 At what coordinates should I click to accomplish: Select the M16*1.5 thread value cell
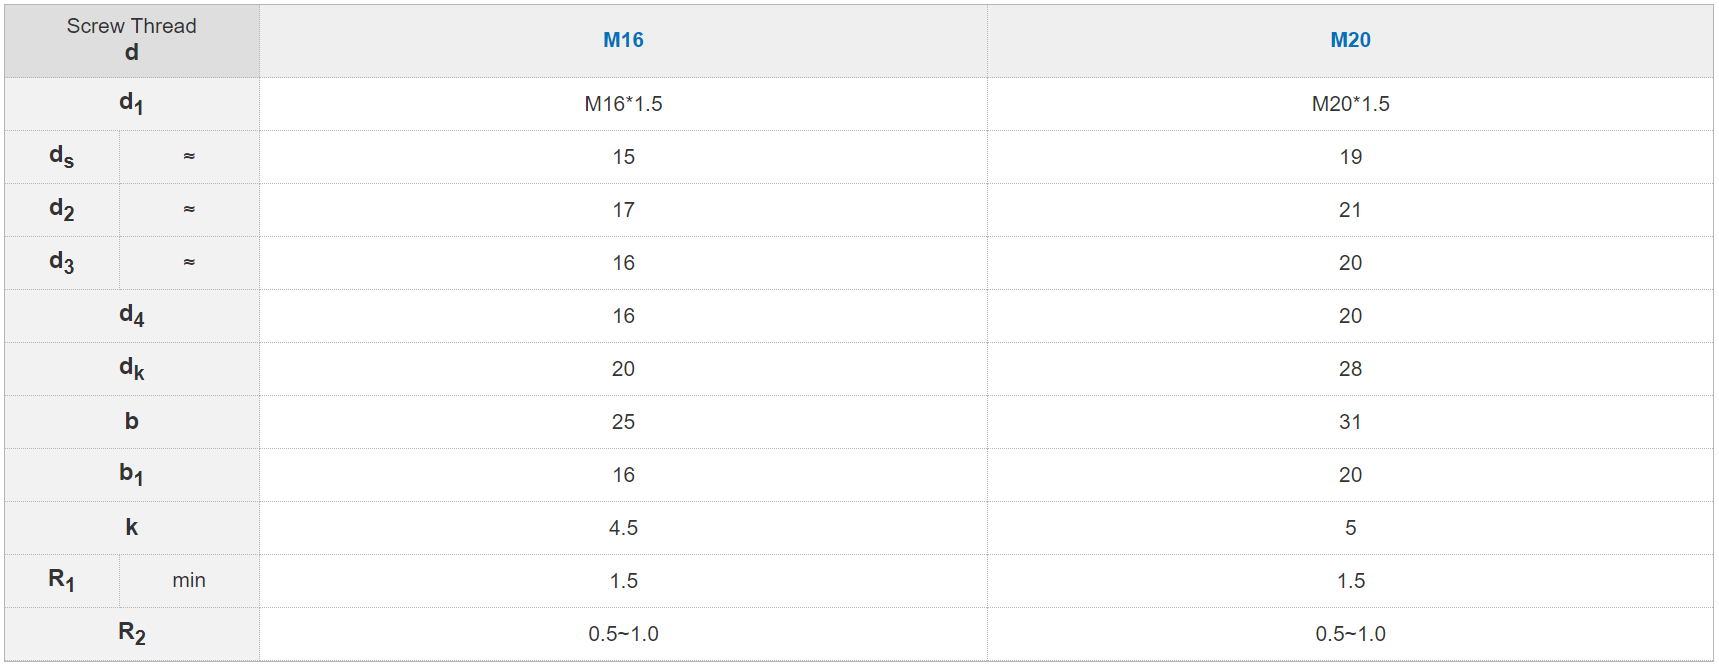[x=623, y=104]
